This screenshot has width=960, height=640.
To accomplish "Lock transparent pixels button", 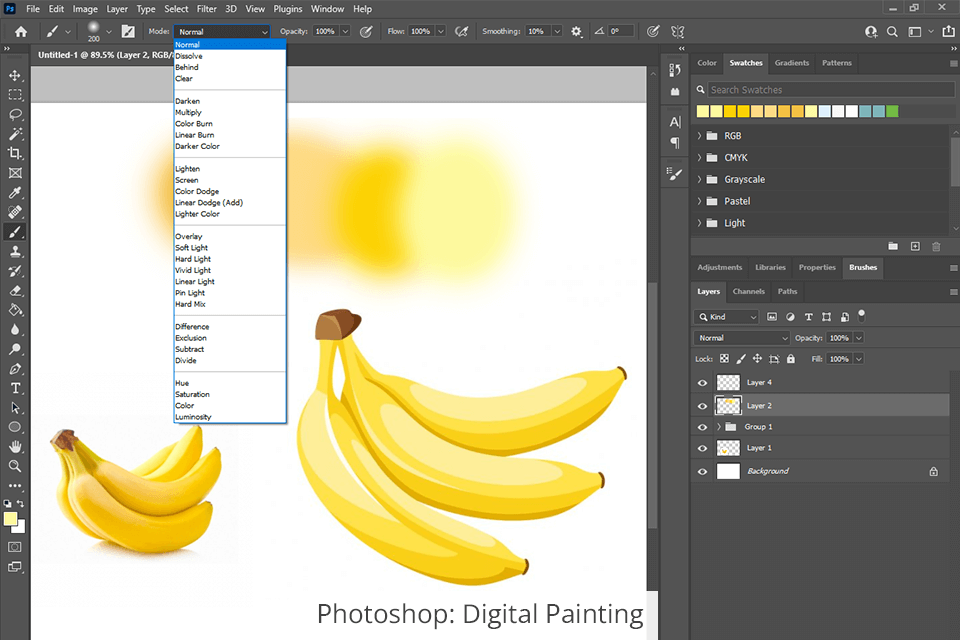I will point(724,359).
